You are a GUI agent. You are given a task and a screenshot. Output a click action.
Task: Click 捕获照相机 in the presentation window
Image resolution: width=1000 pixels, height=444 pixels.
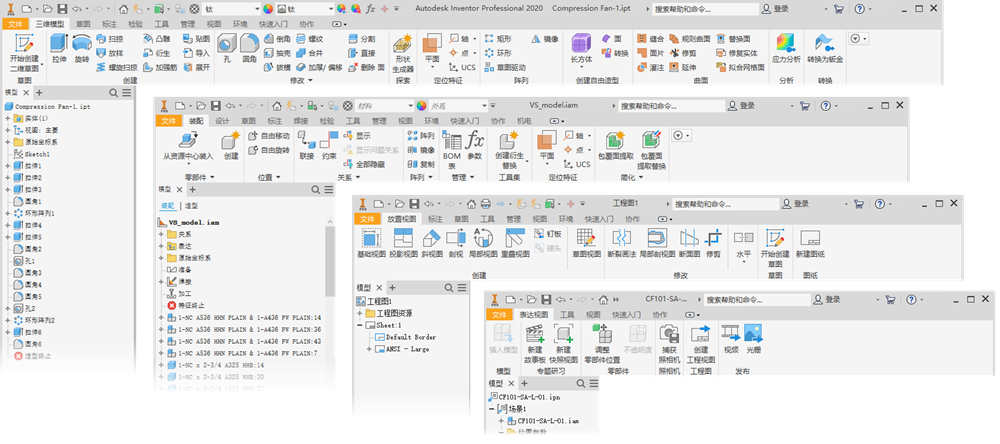(x=669, y=344)
